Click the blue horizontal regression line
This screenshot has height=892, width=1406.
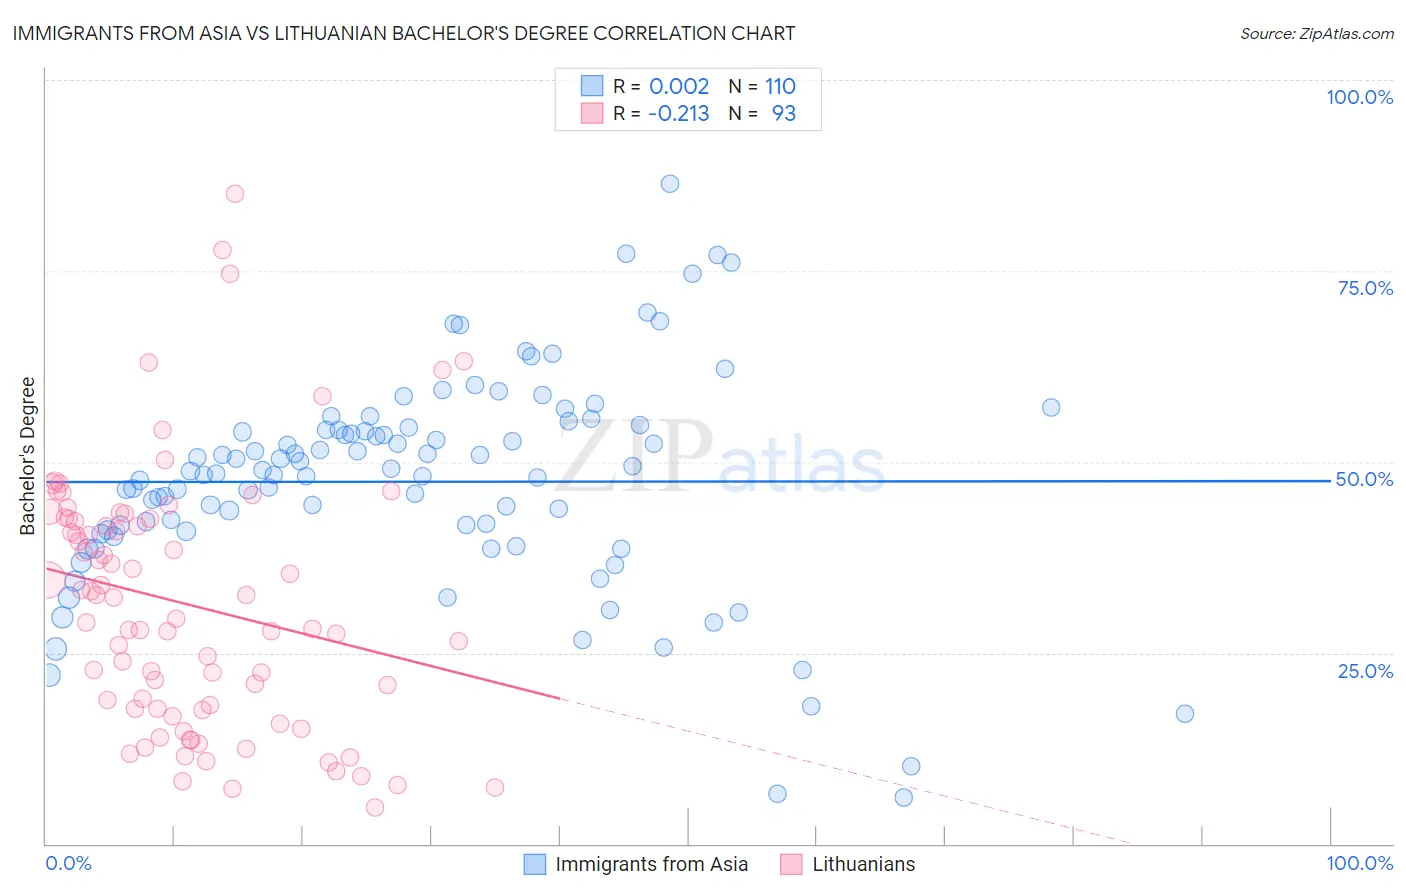point(688,481)
